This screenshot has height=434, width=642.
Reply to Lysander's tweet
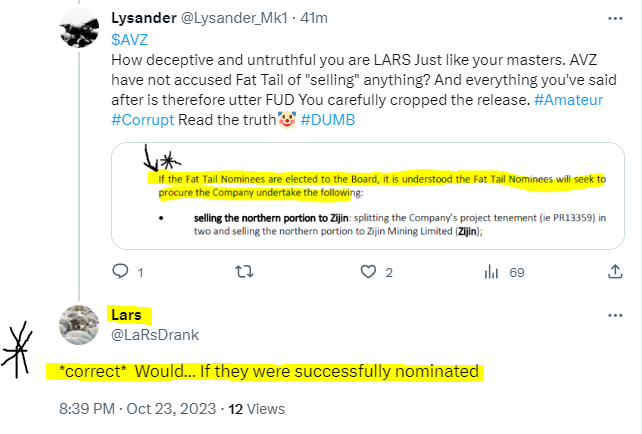(120, 271)
